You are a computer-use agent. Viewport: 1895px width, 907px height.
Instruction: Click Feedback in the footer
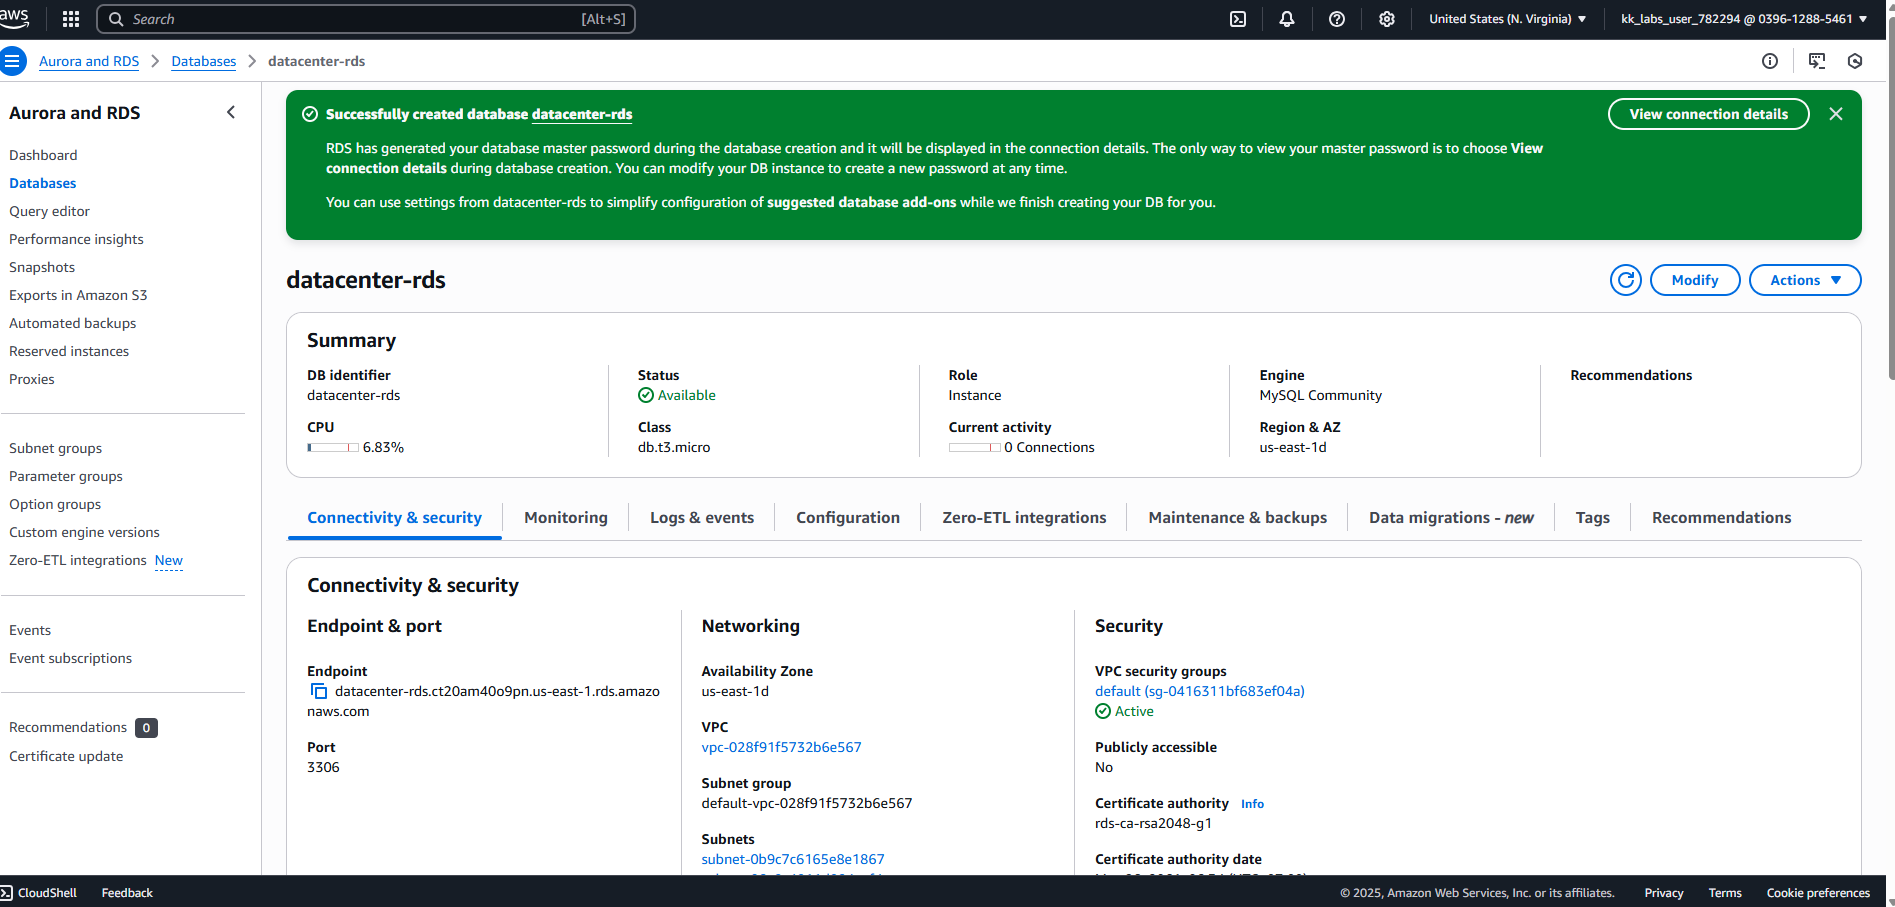[127, 892]
